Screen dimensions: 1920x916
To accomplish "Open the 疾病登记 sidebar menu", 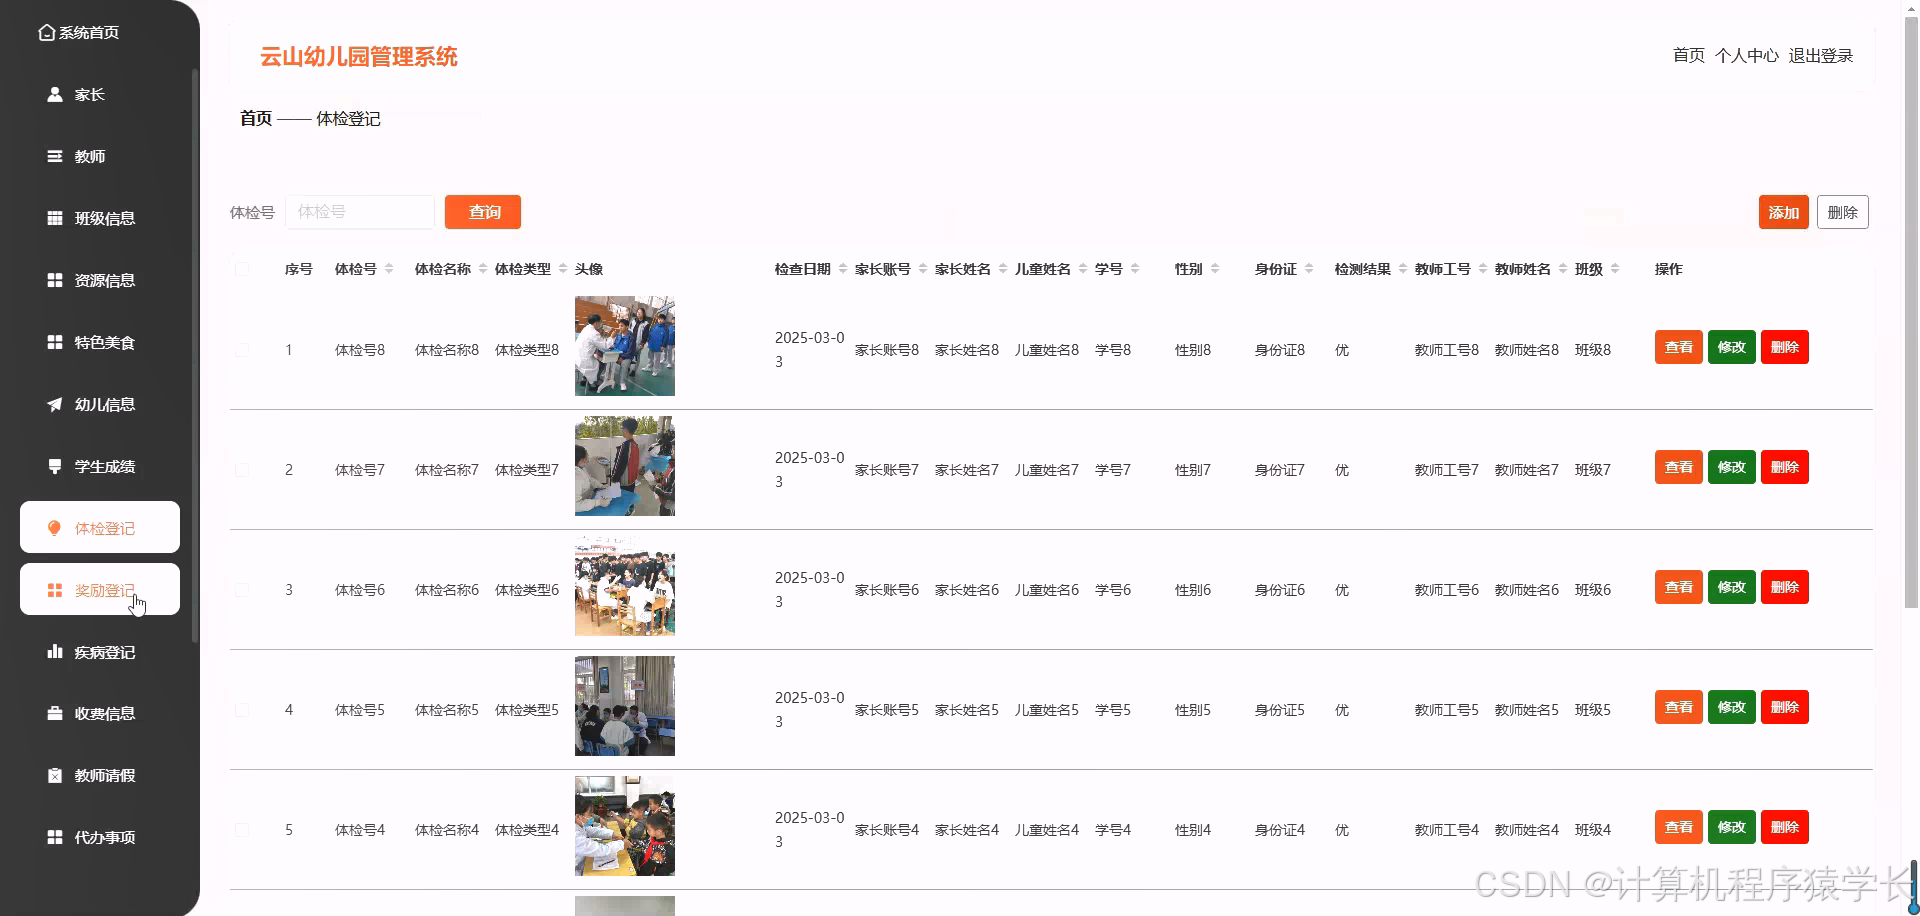I will [100, 652].
